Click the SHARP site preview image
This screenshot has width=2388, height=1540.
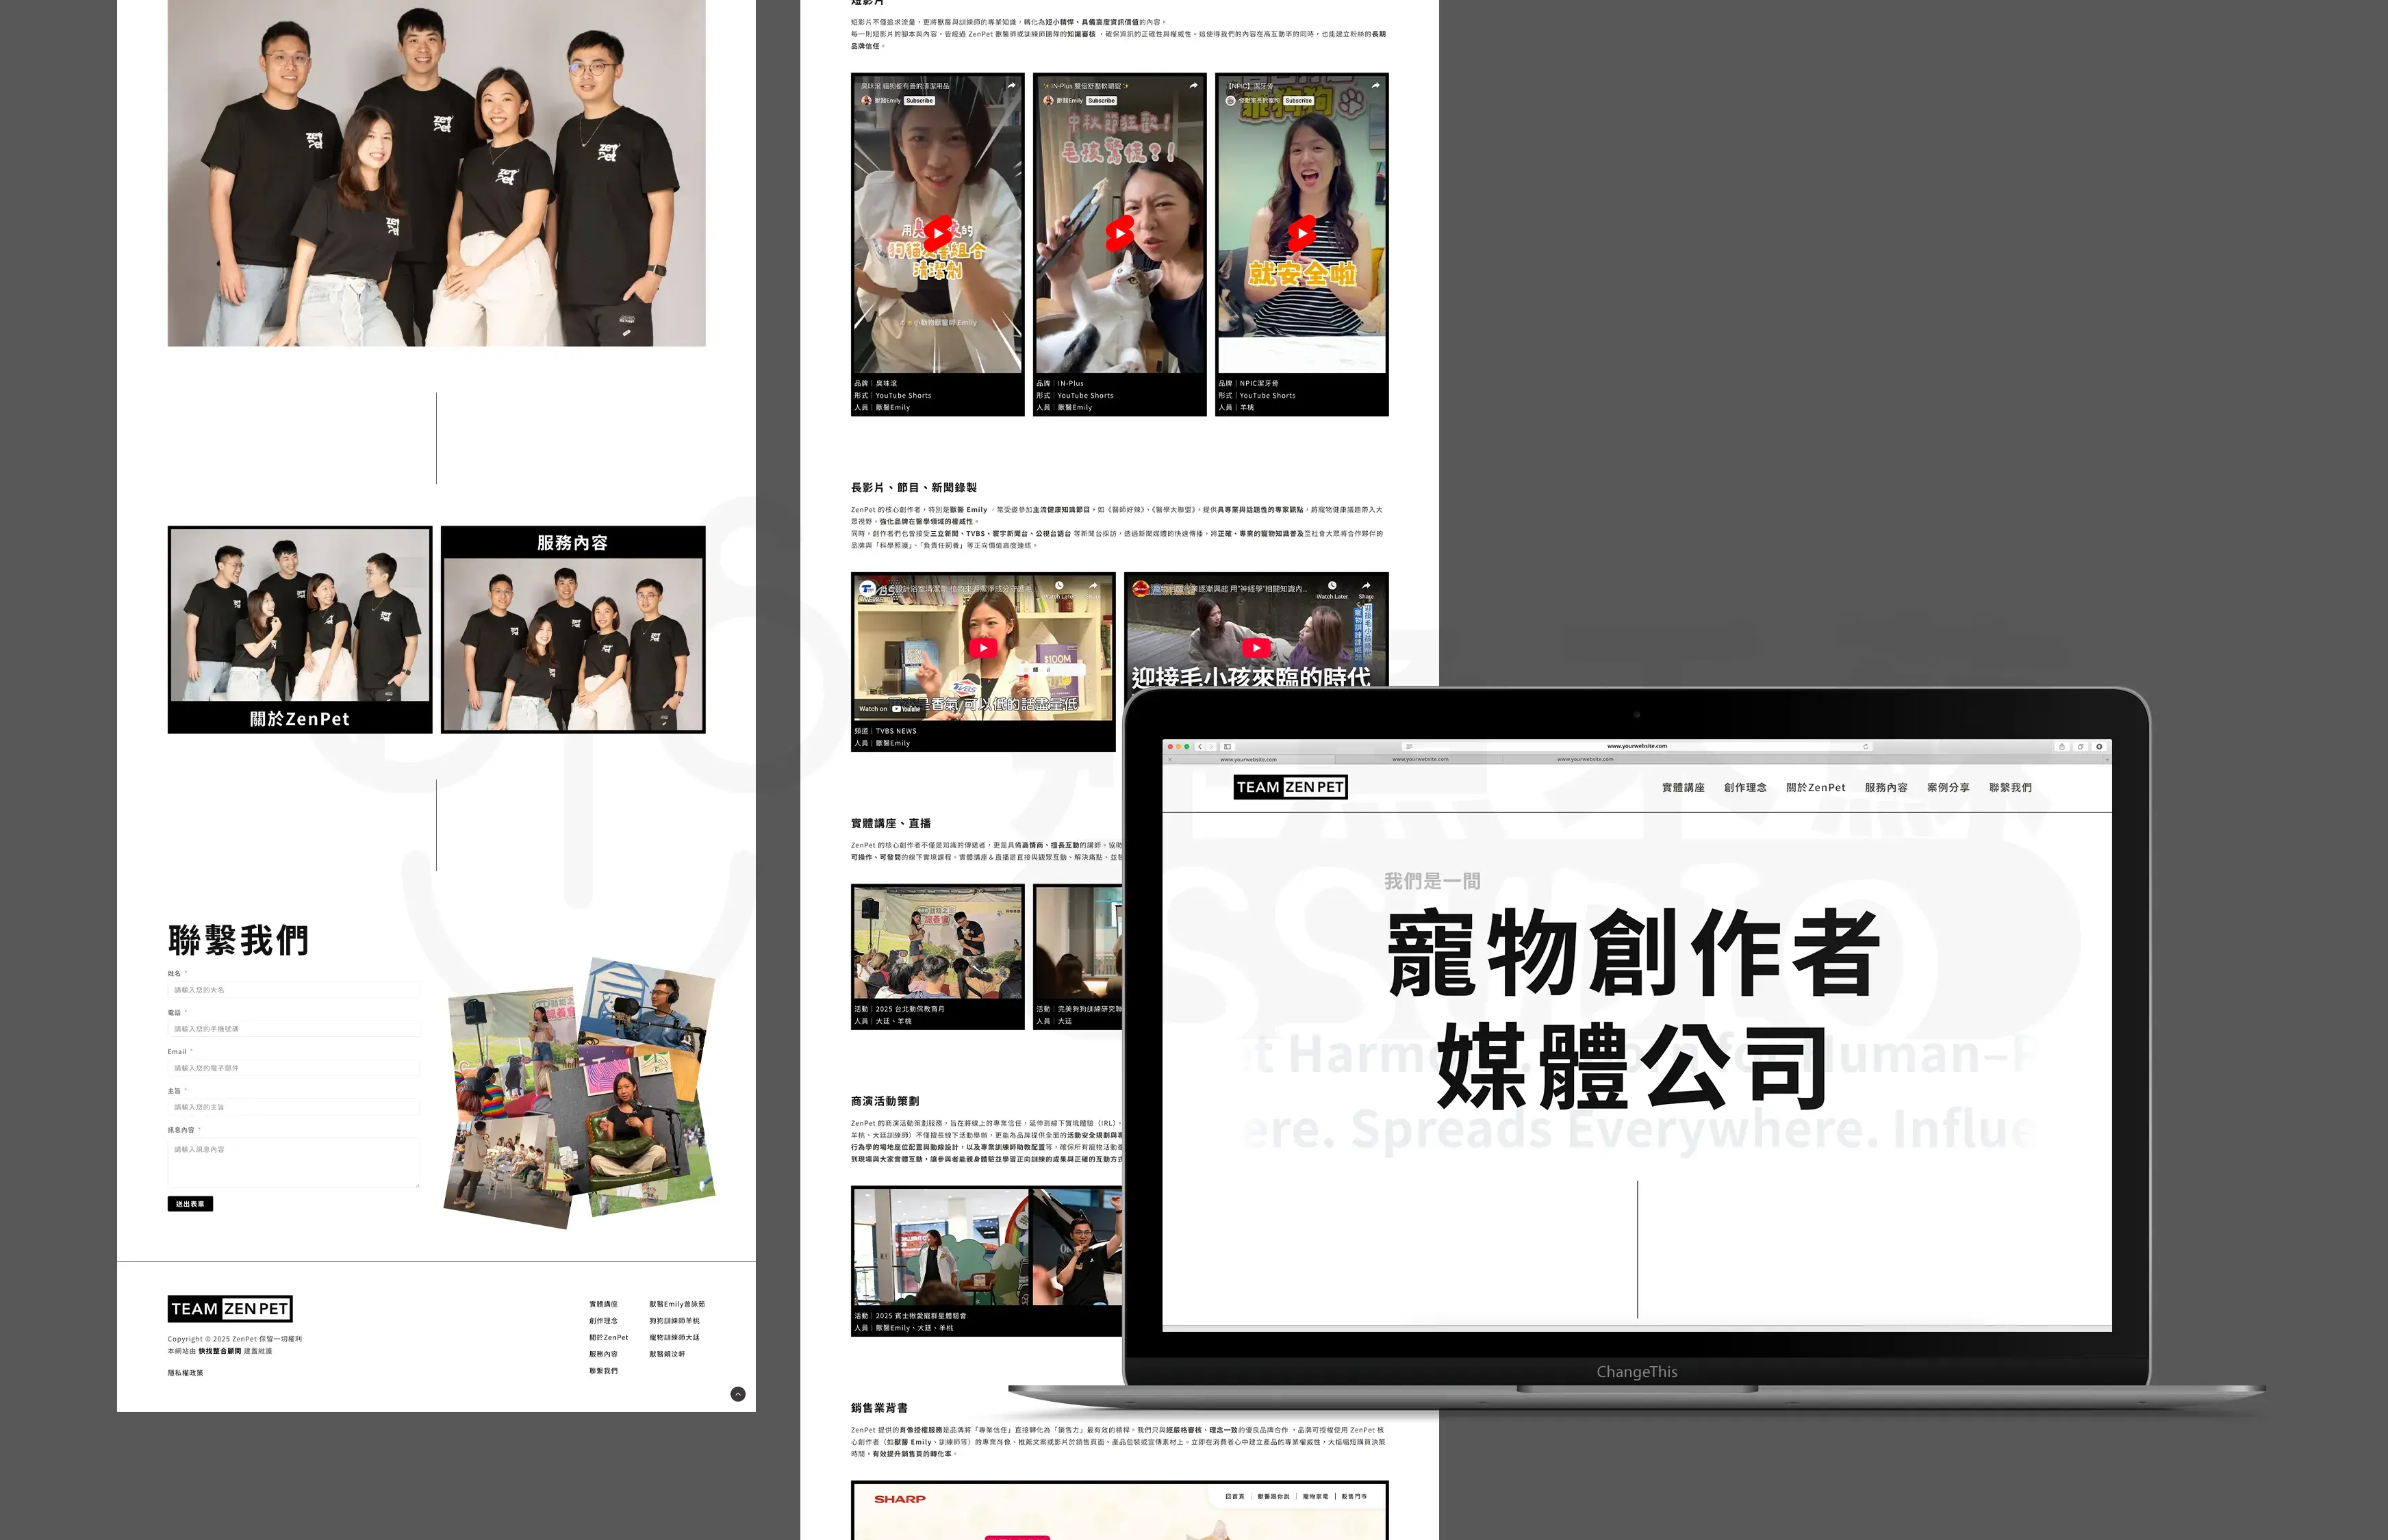(1120, 1511)
